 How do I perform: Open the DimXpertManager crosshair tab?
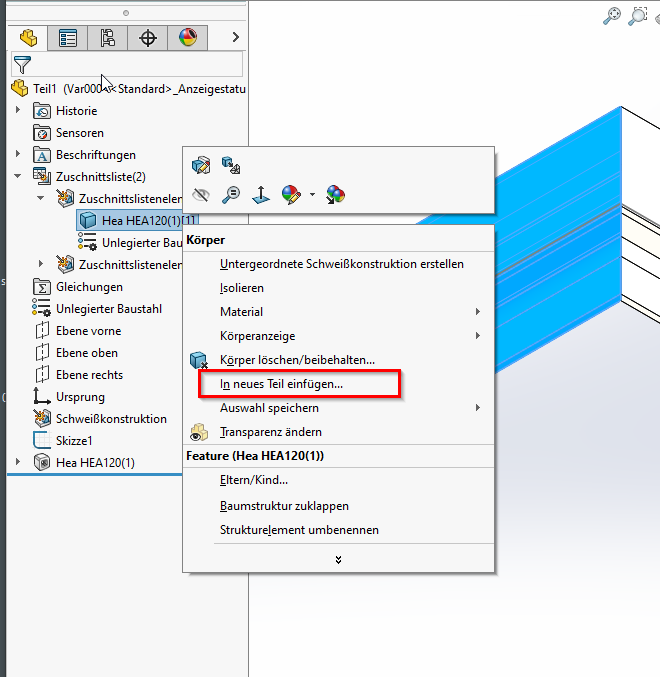148,38
